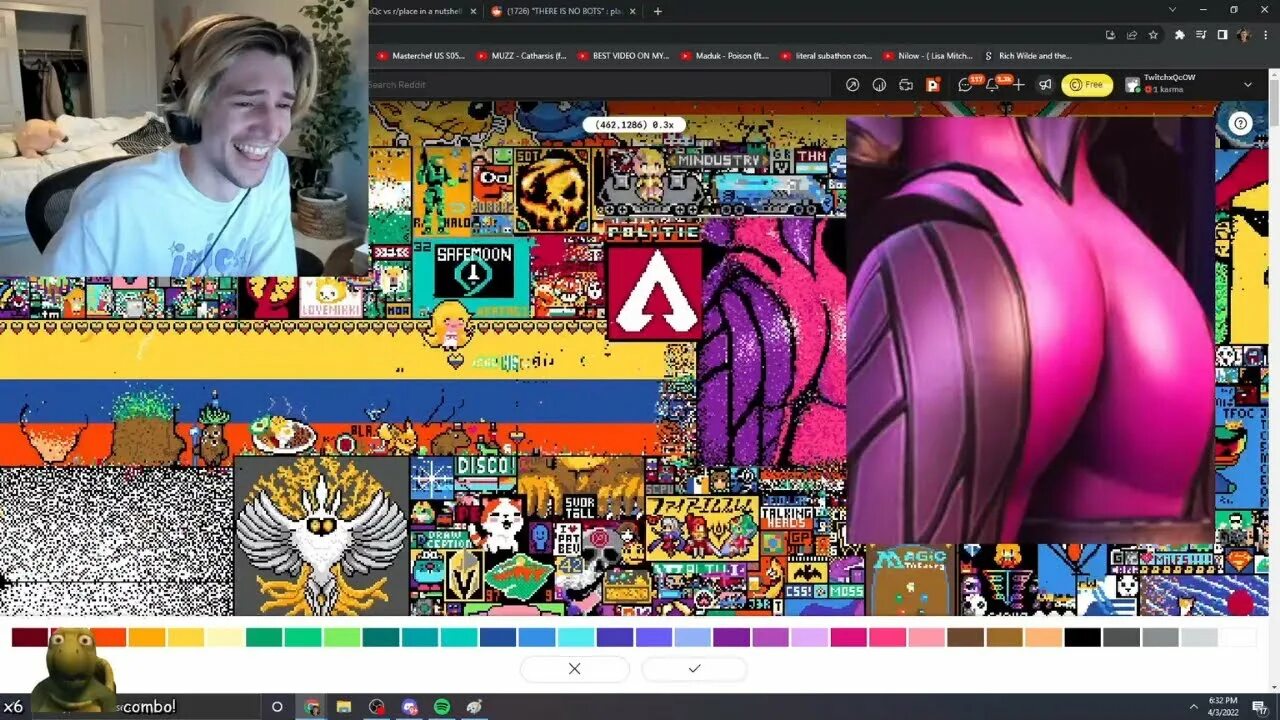This screenshot has width=1280, height=720.
Task: Open the Chrome profile avatar
Action: point(1243,34)
